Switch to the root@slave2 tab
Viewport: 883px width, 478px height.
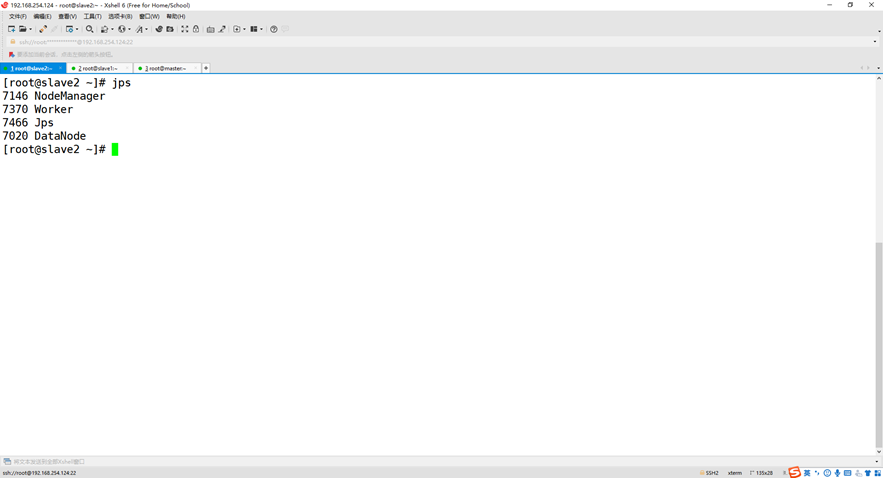point(32,68)
